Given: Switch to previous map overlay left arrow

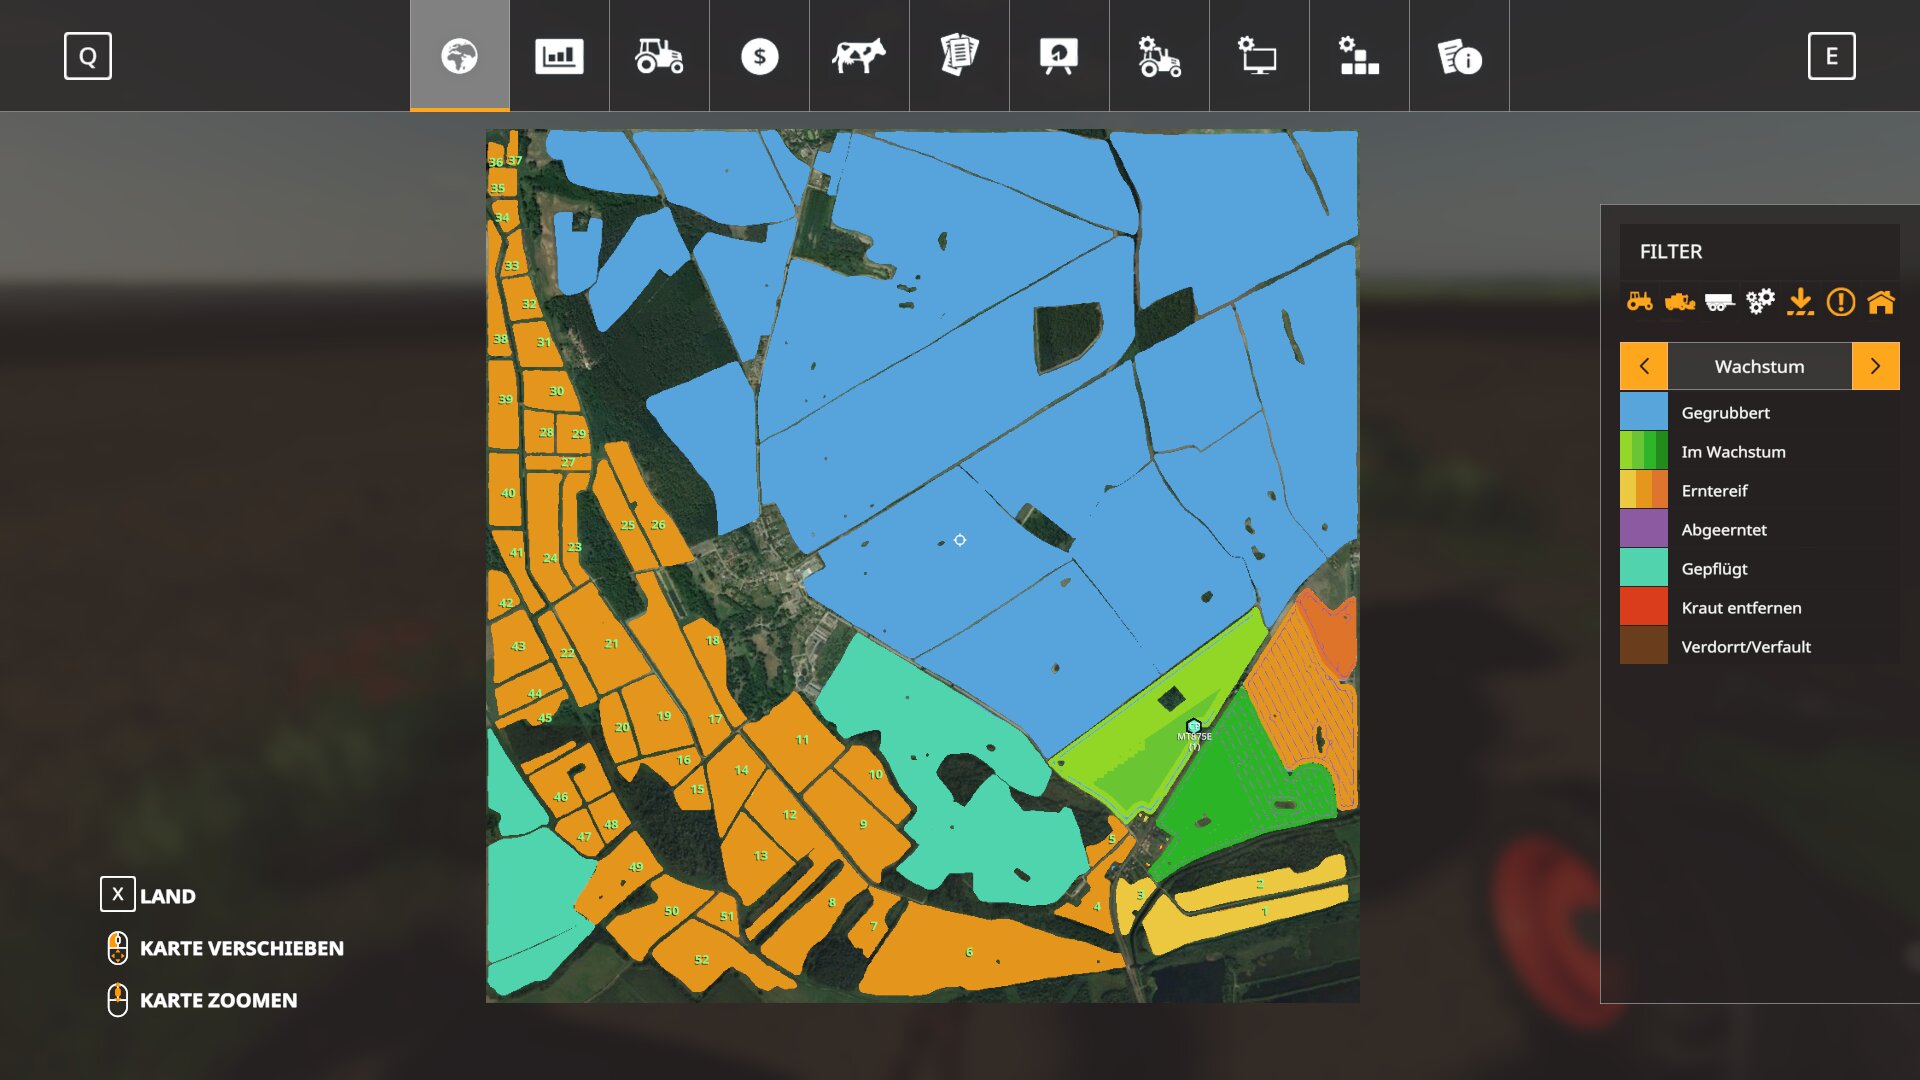Looking at the screenshot, I should [1644, 366].
